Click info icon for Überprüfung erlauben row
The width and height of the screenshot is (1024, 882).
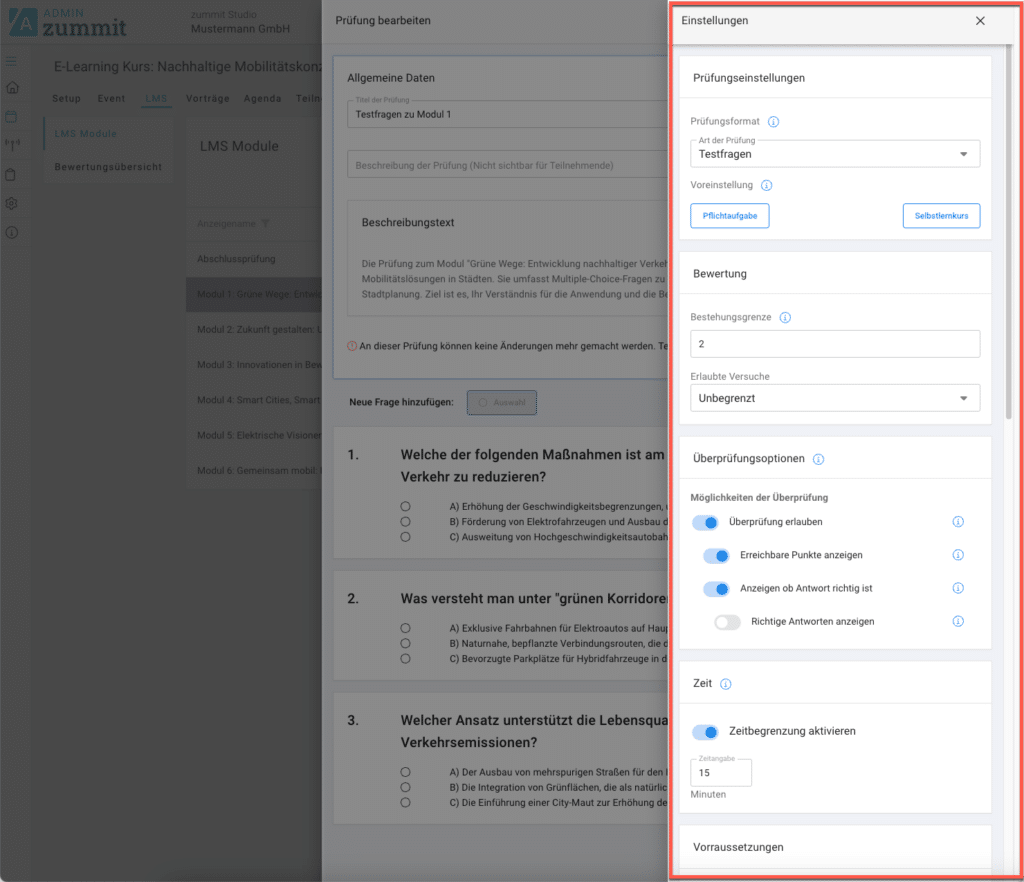point(958,522)
